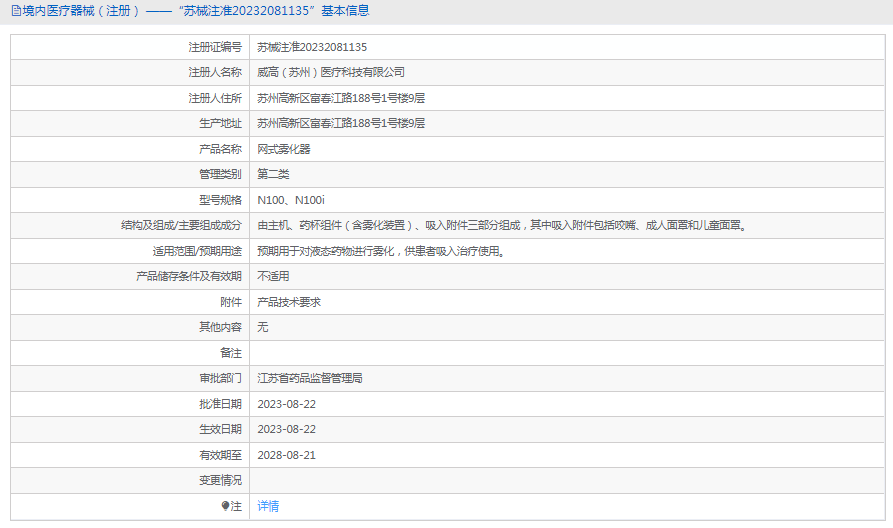Select approving department 江苏省药品监督管理局
Image resolution: width=893 pixels, height=528 pixels.
pyautogui.click(x=310, y=378)
